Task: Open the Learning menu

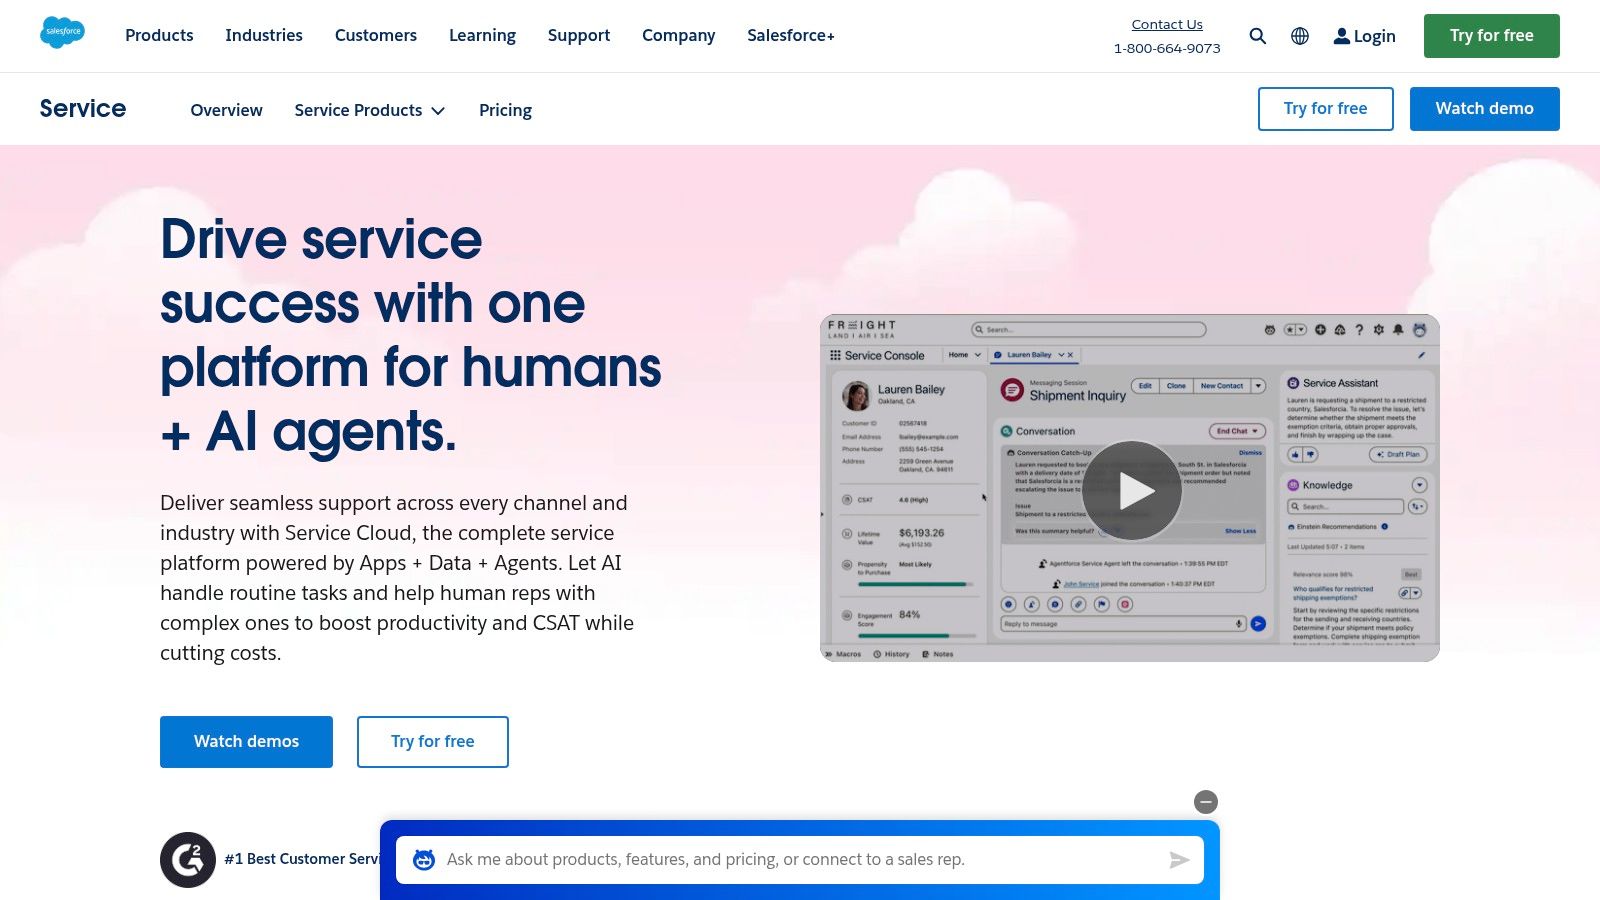Action: (x=482, y=35)
